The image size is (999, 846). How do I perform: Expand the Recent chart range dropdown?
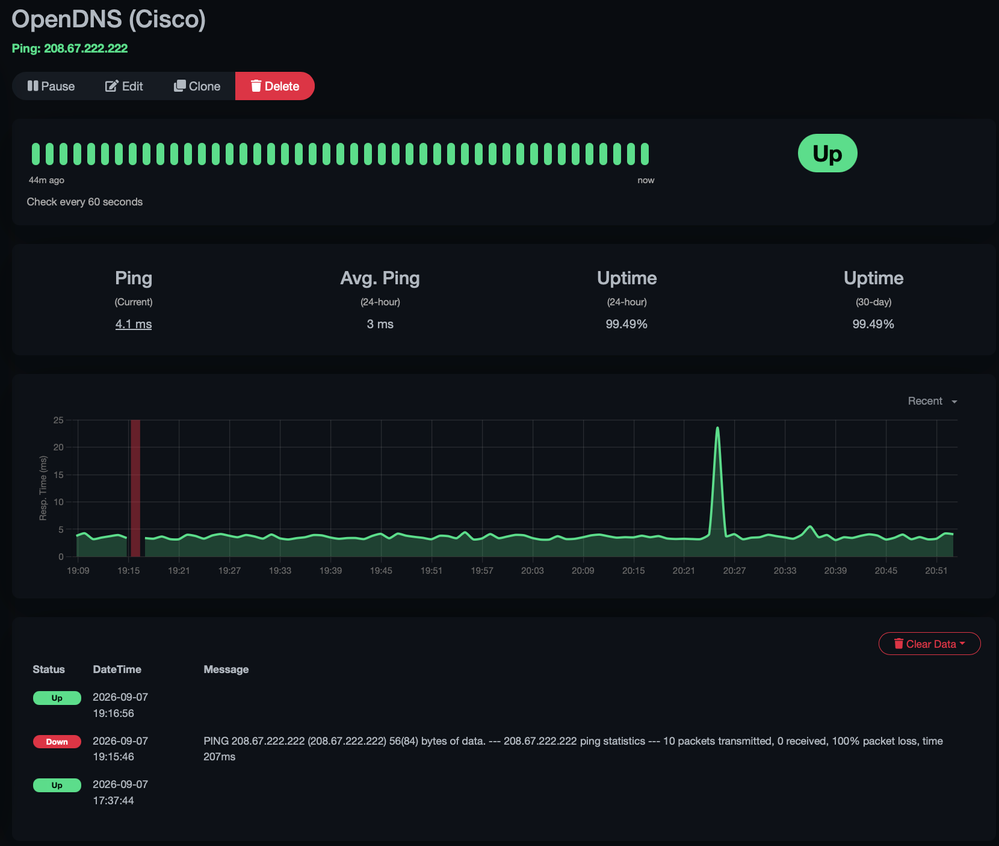(x=932, y=401)
